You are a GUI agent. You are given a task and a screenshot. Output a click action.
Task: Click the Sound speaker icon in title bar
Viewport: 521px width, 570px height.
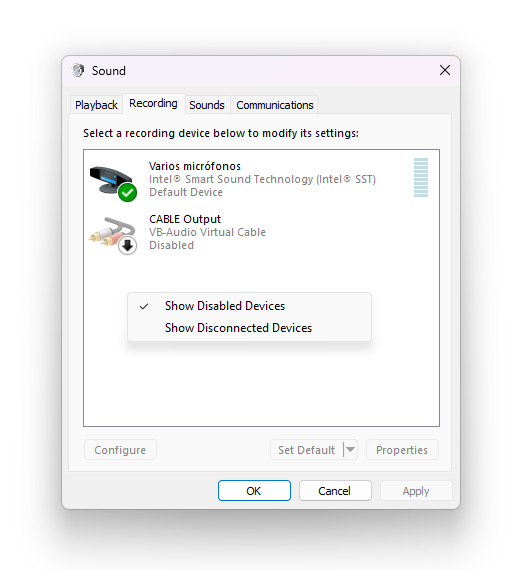(x=78, y=71)
